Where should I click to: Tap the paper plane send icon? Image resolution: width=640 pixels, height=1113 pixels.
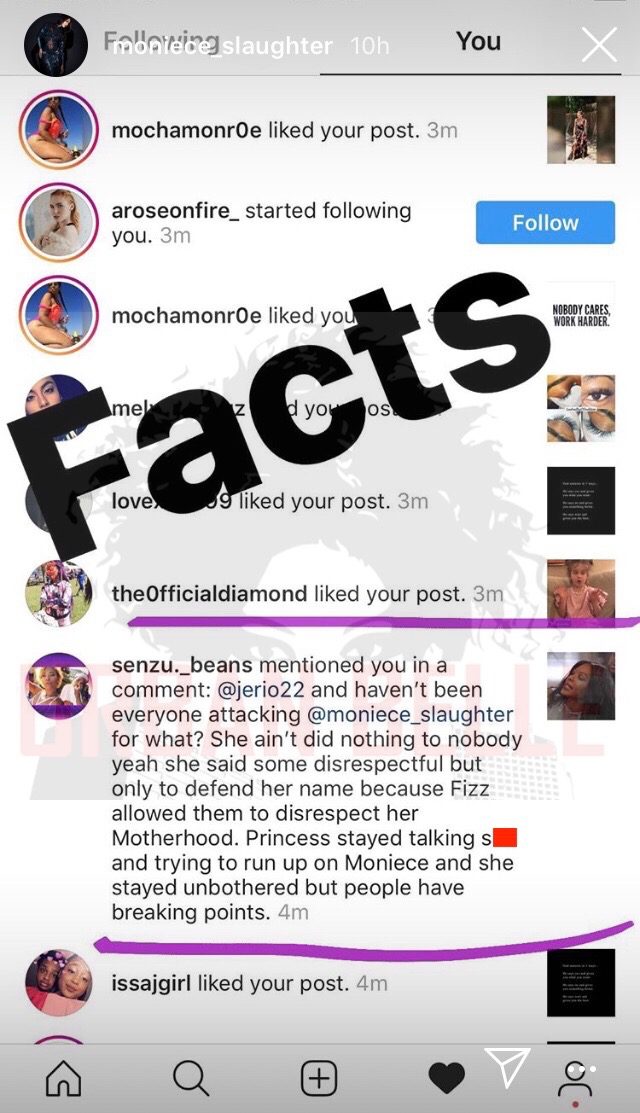[508, 1067]
